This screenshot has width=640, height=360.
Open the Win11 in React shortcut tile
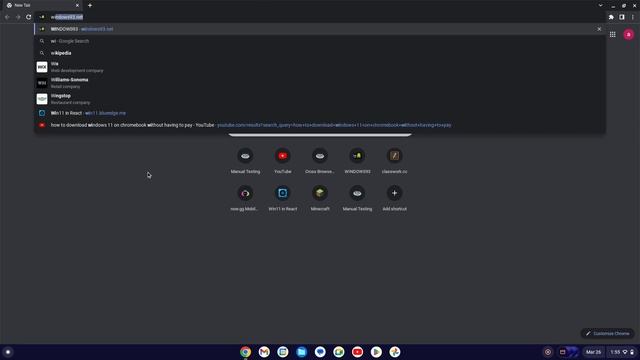282,198
